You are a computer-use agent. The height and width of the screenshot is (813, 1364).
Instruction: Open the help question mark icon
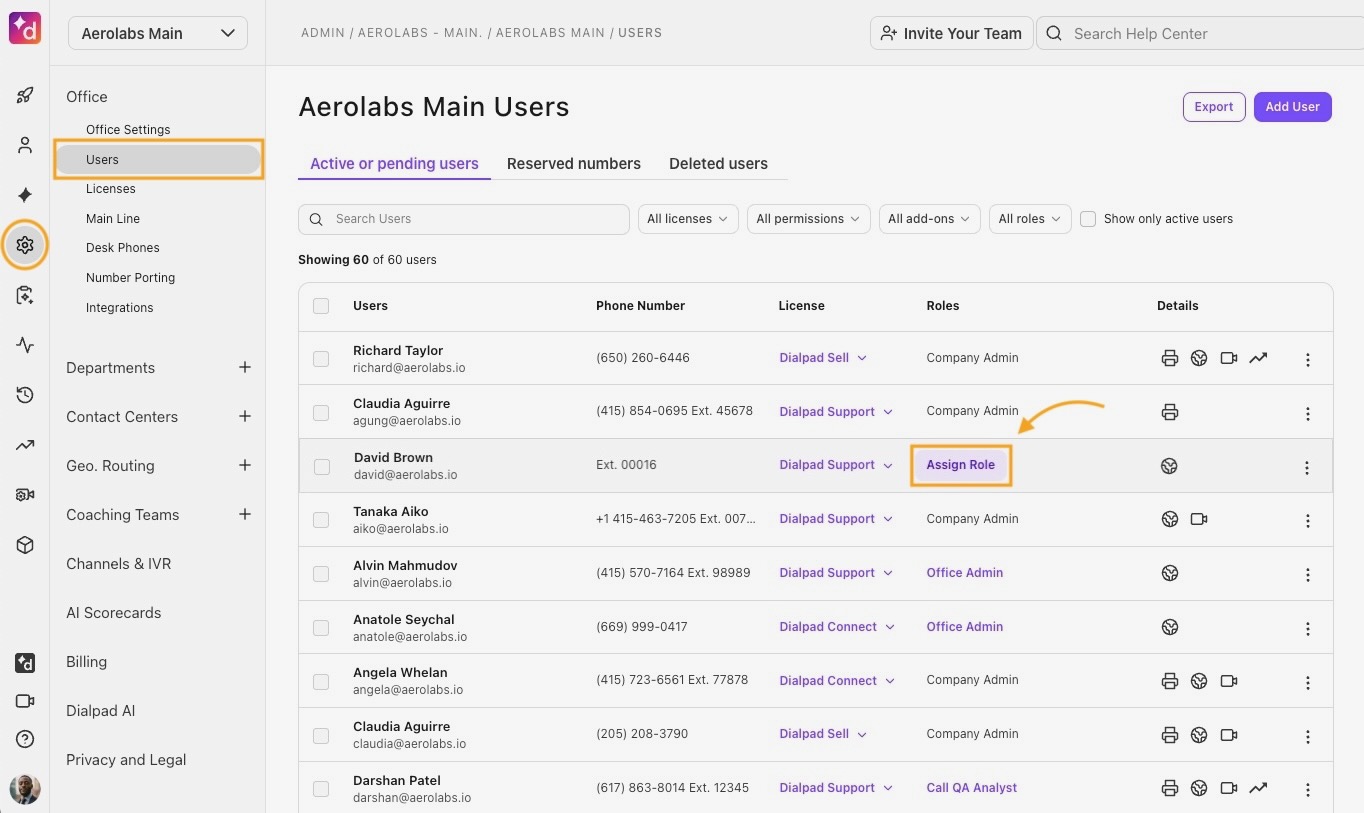coord(25,740)
